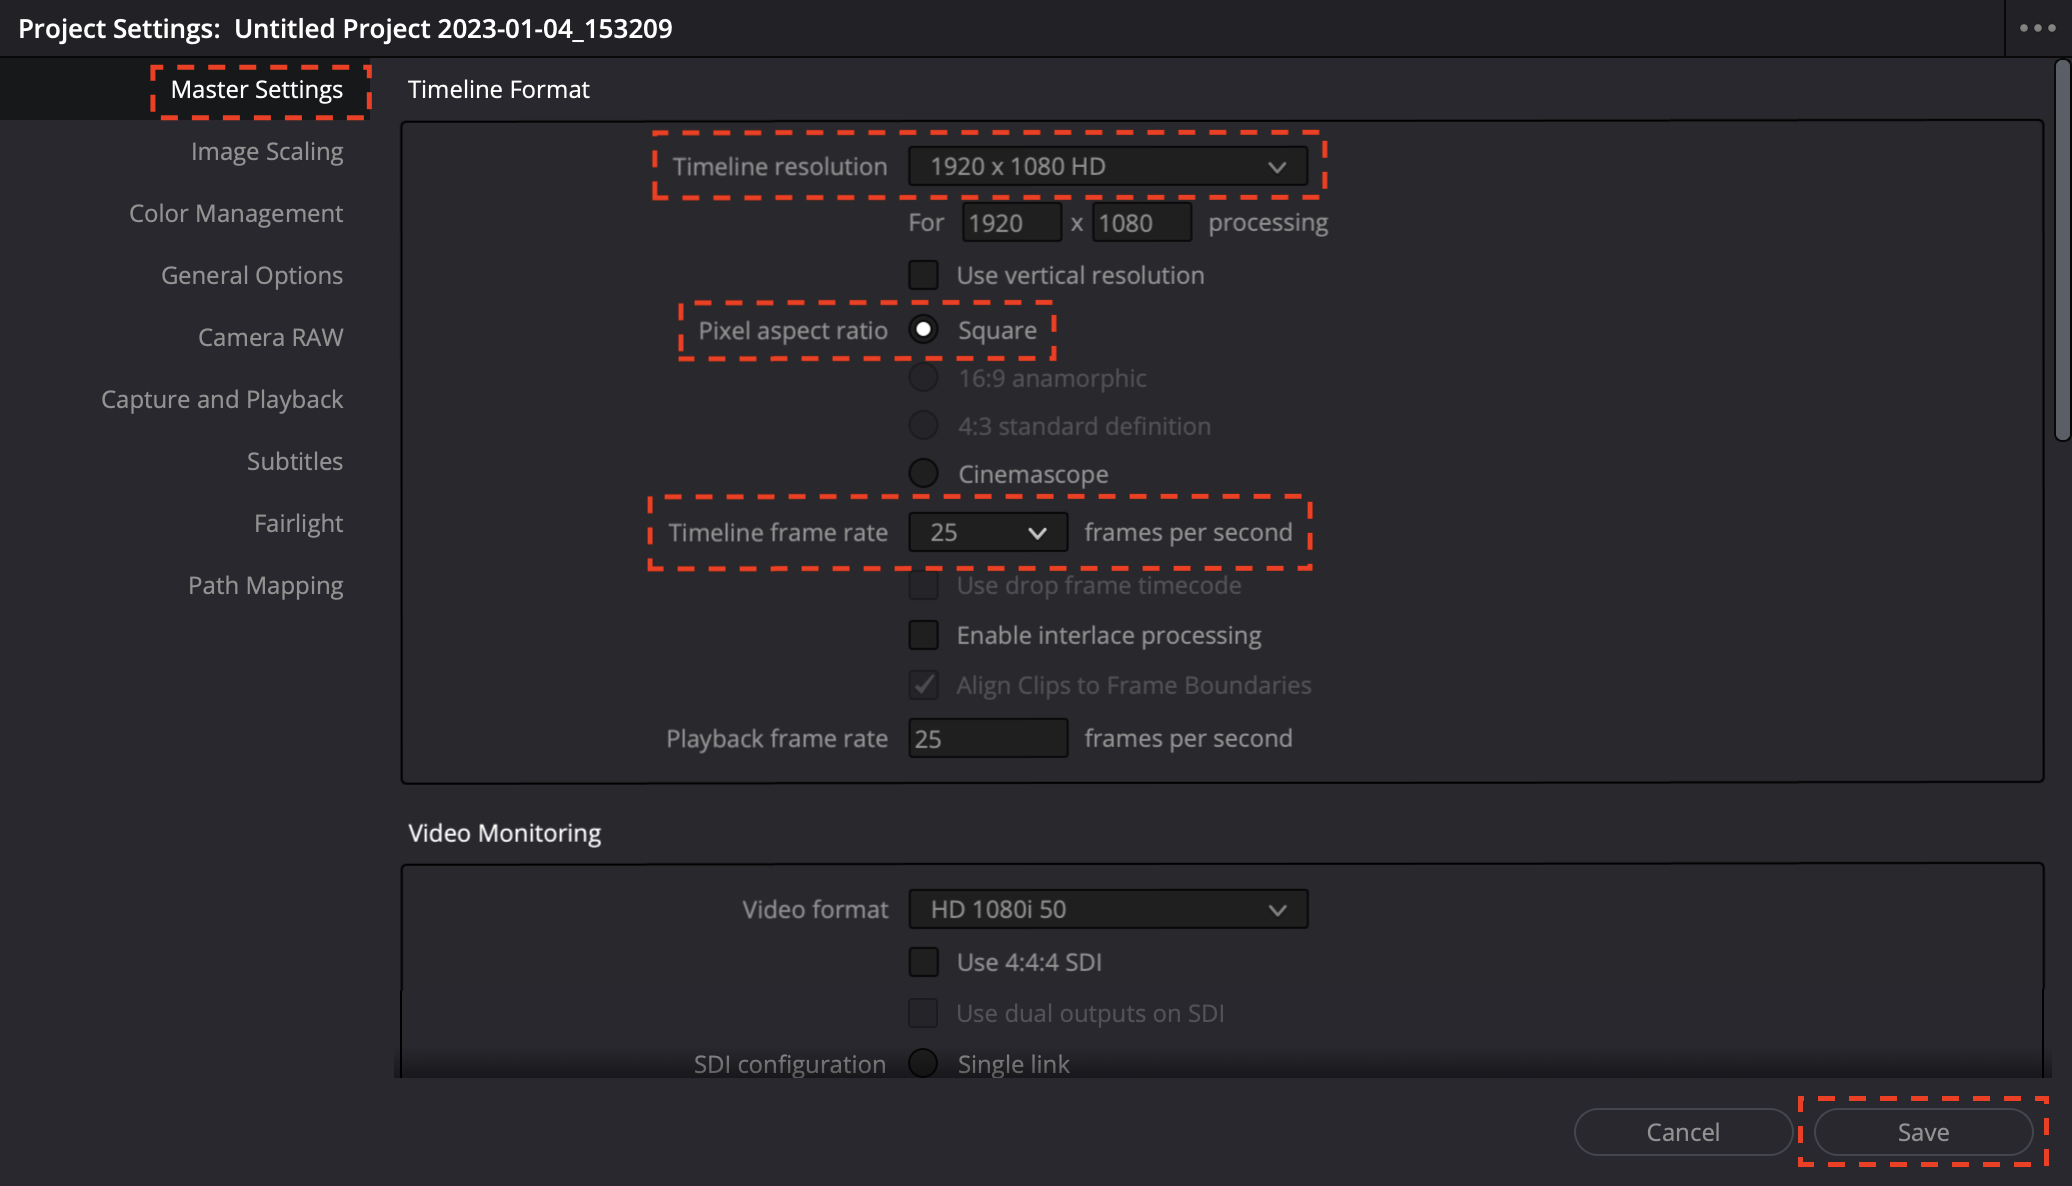Click the Save button
2072x1186 pixels.
[x=1923, y=1132]
